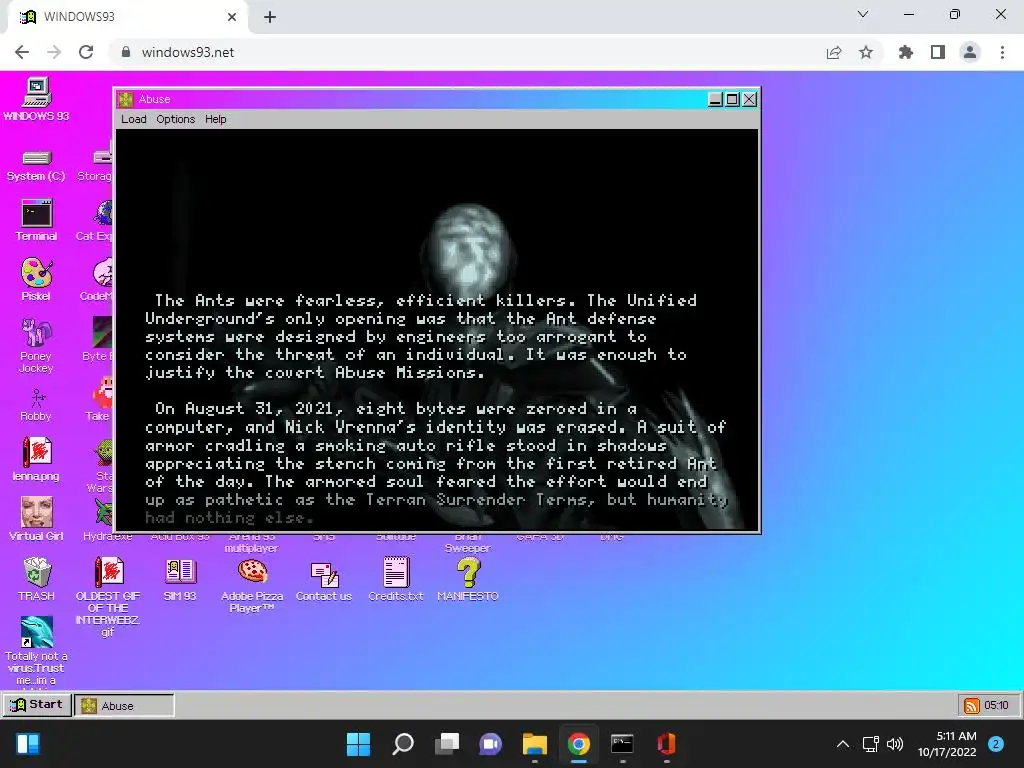
Task: Open the Chrome extensions puzzle icon
Action: (x=906, y=52)
